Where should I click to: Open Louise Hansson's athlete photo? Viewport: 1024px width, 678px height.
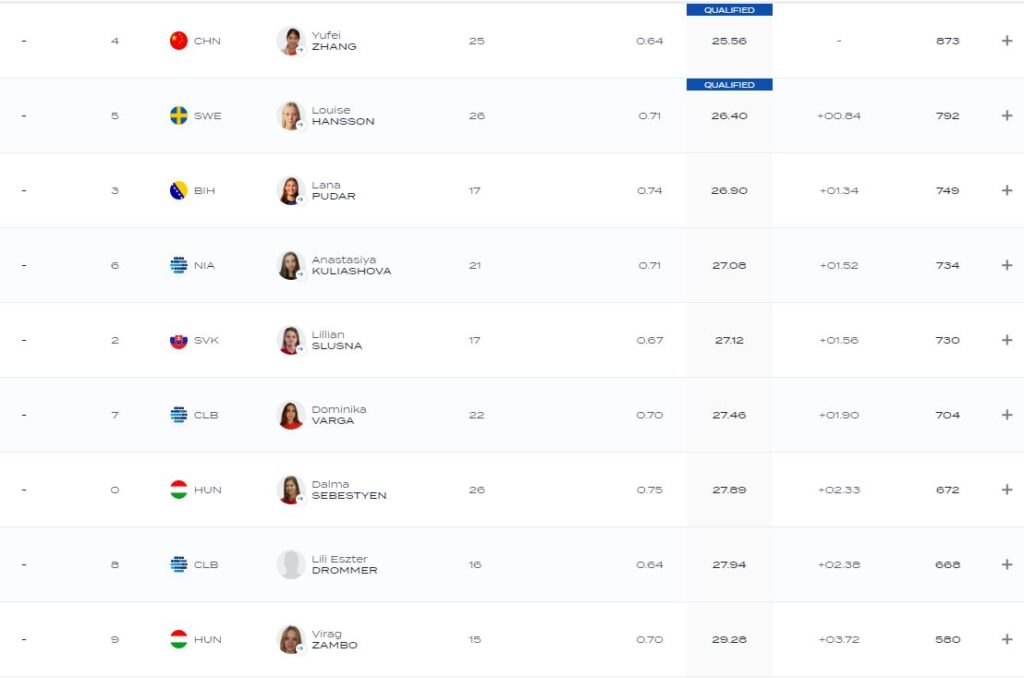[x=290, y=115]
